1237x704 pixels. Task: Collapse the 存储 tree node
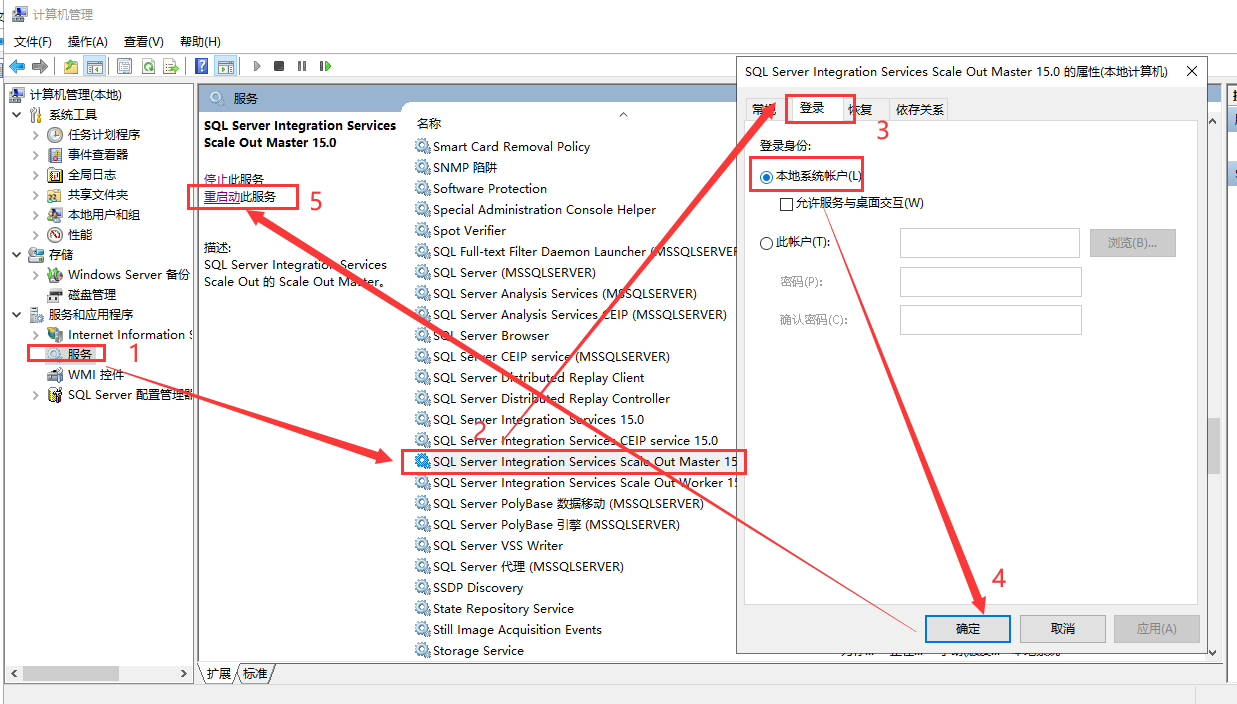[x=14, y=254]
